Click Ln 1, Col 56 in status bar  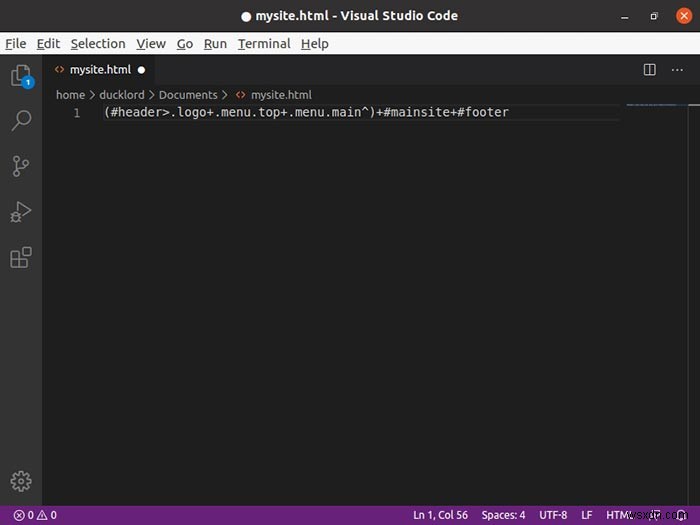440,515
